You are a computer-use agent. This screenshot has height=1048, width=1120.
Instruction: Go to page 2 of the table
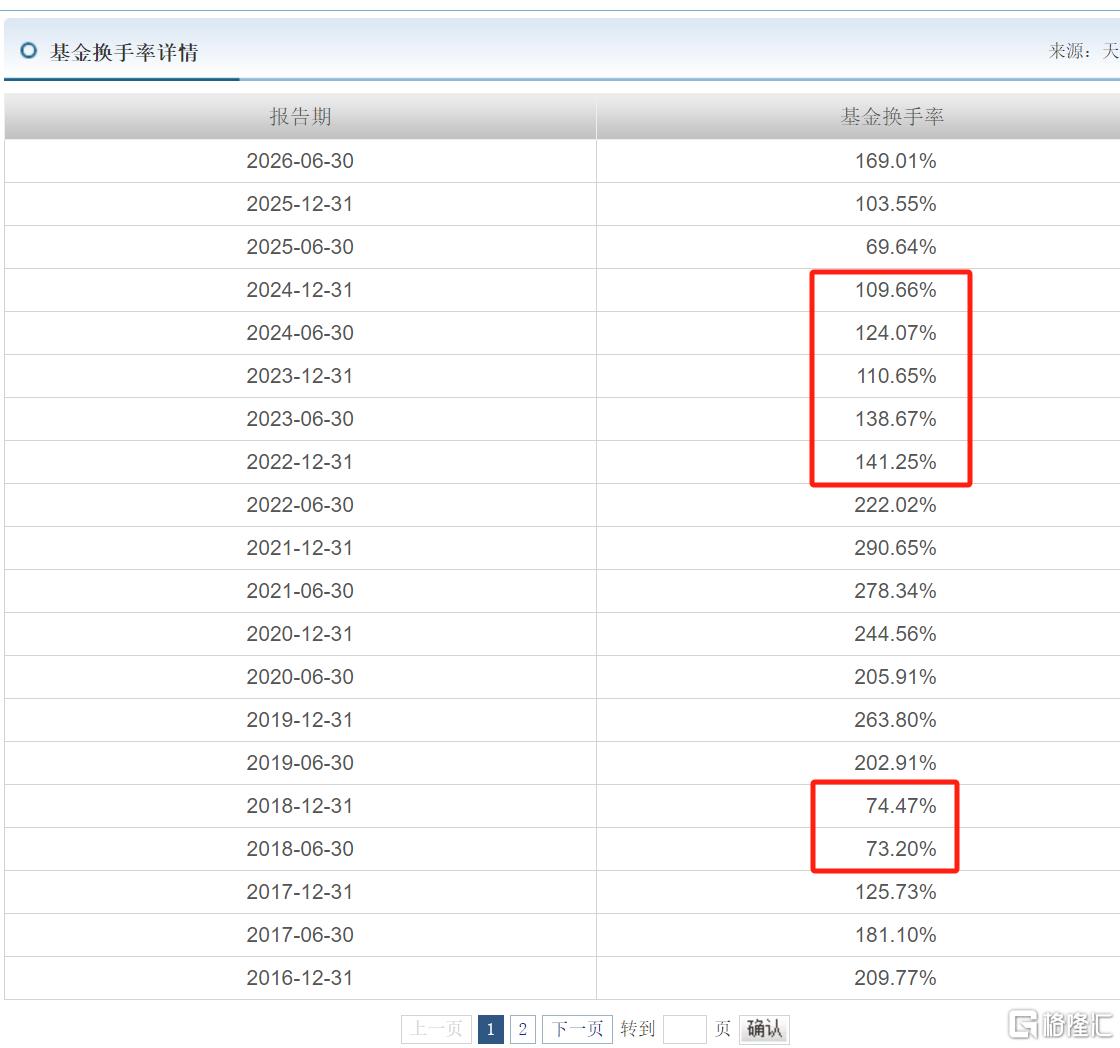(523, 1029)
